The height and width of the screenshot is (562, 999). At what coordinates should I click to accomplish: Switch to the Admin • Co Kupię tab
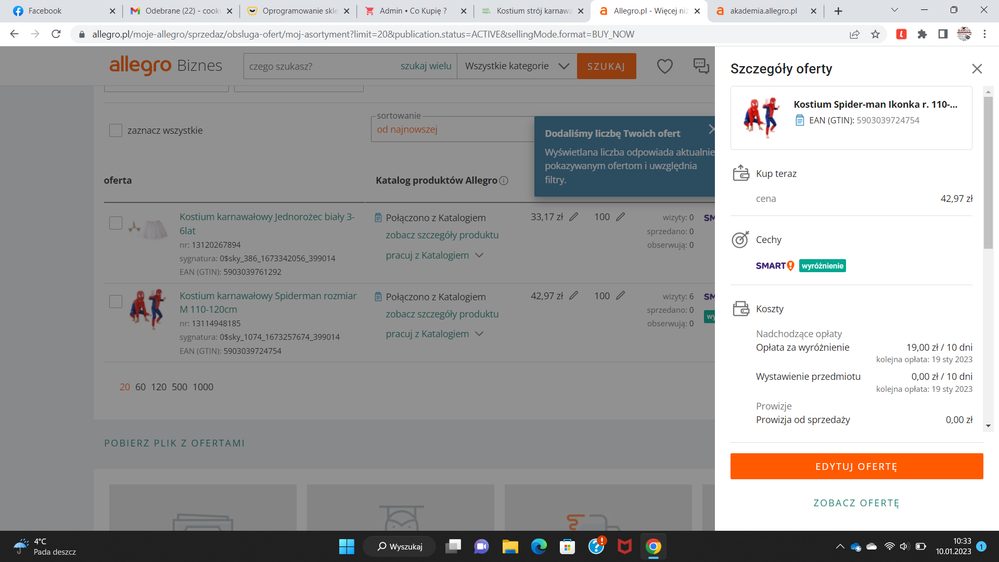(x=414, y=11)
